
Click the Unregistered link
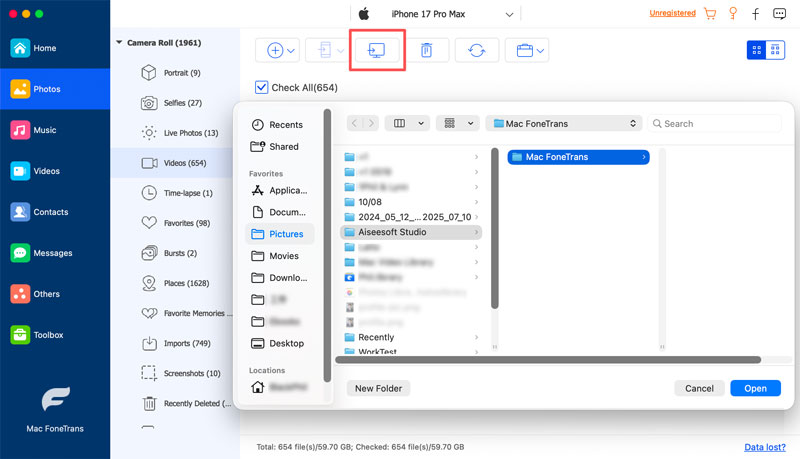click(x=672, y=13)
